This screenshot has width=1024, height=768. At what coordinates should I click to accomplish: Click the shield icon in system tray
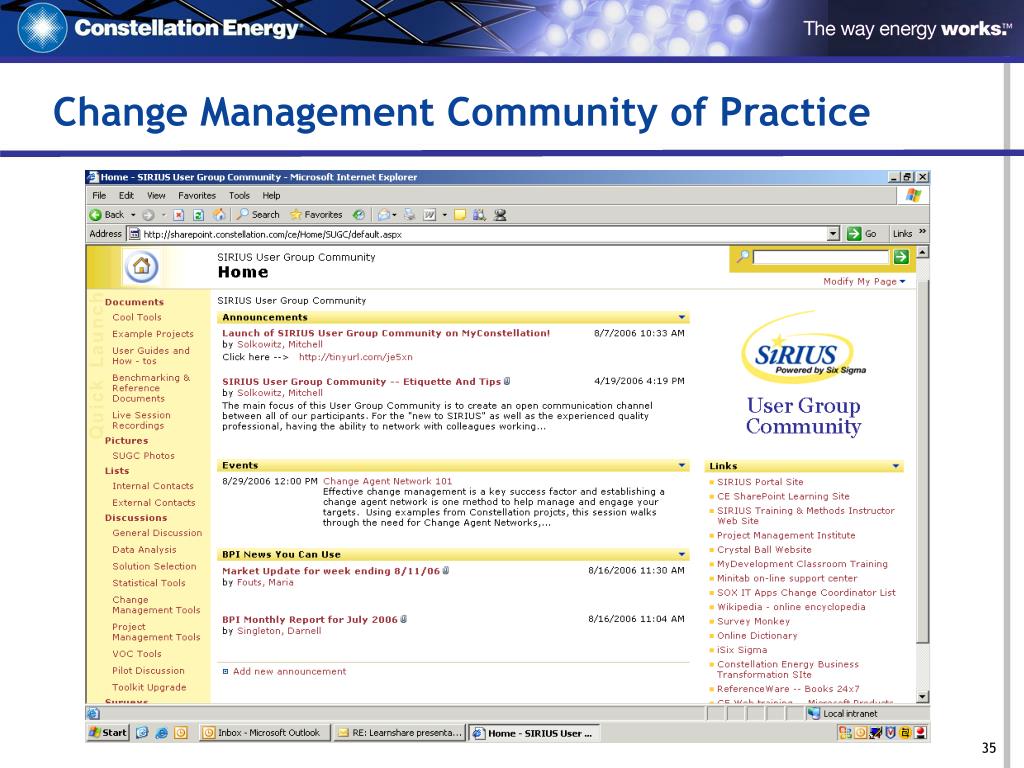890,733
